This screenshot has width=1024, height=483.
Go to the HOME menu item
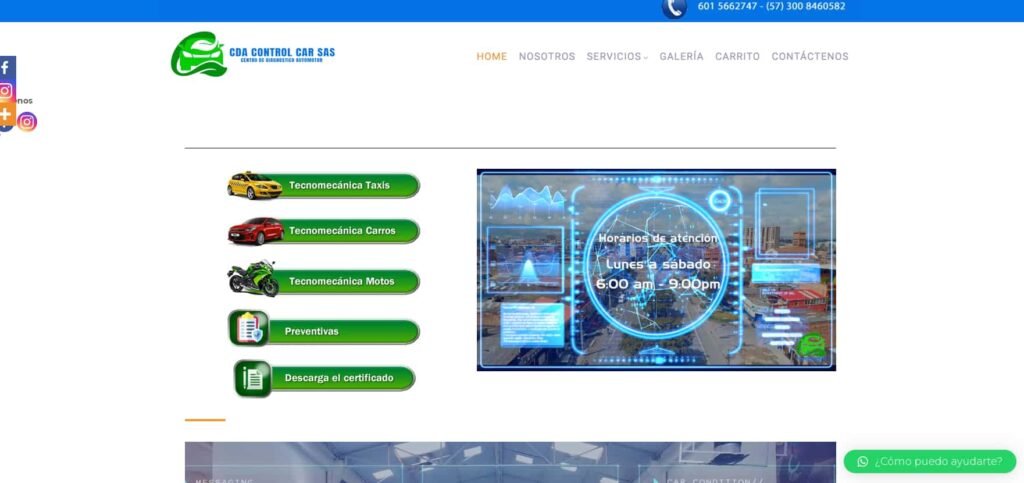(492, 57)
